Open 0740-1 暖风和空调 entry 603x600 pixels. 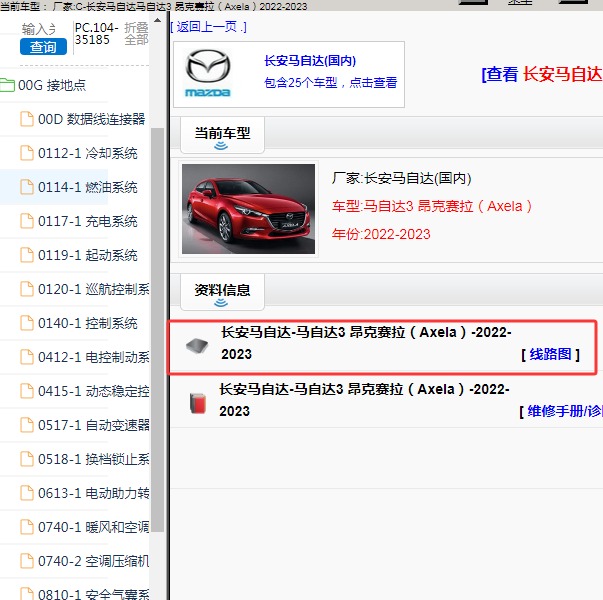(93, 527)
